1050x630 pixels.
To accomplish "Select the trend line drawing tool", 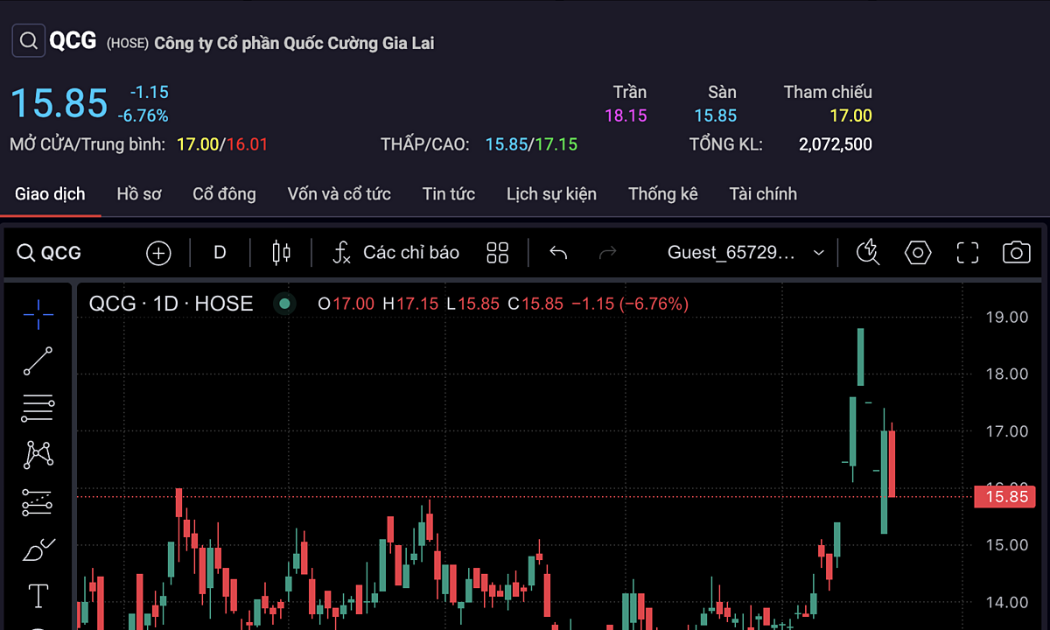I will tap(38, 361).
